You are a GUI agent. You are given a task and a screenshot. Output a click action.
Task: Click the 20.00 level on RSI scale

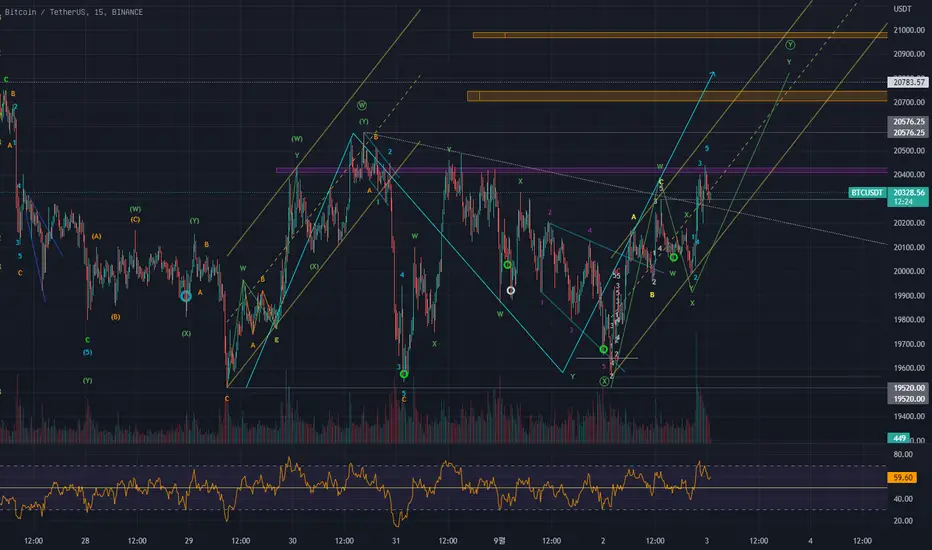(903, 521)
